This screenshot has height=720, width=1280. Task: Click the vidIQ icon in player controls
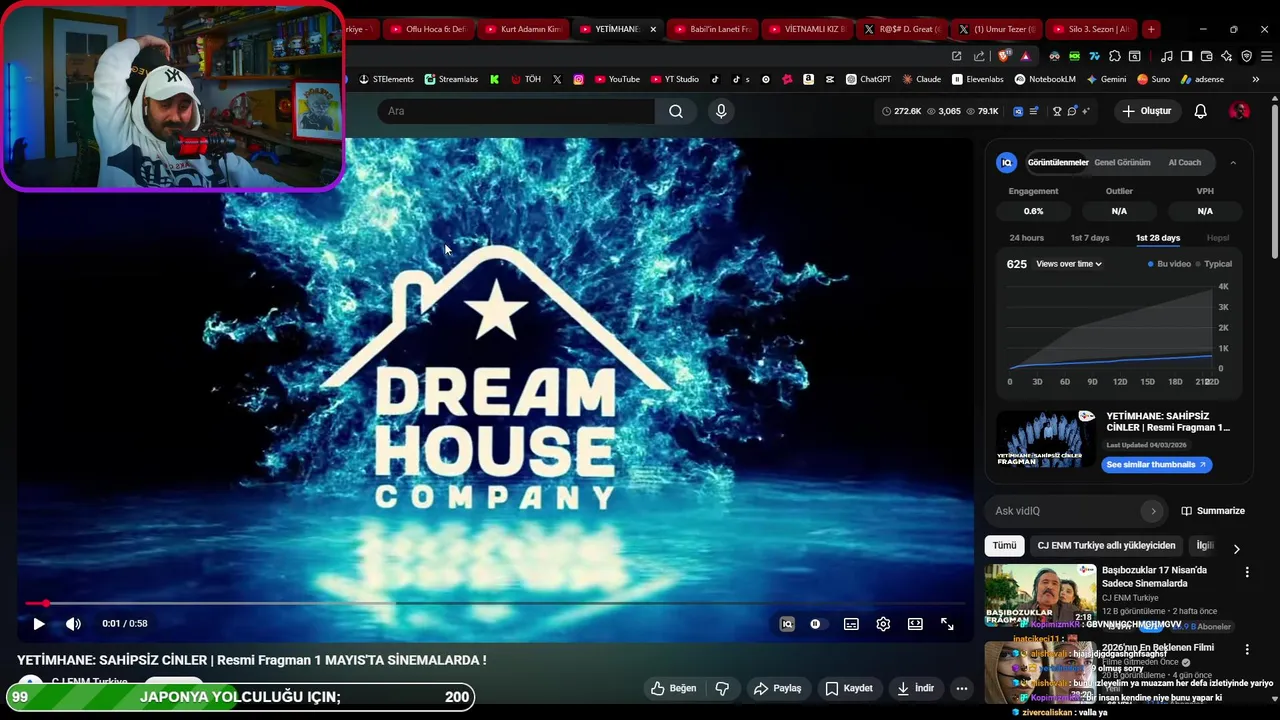[x=787, y=624]
